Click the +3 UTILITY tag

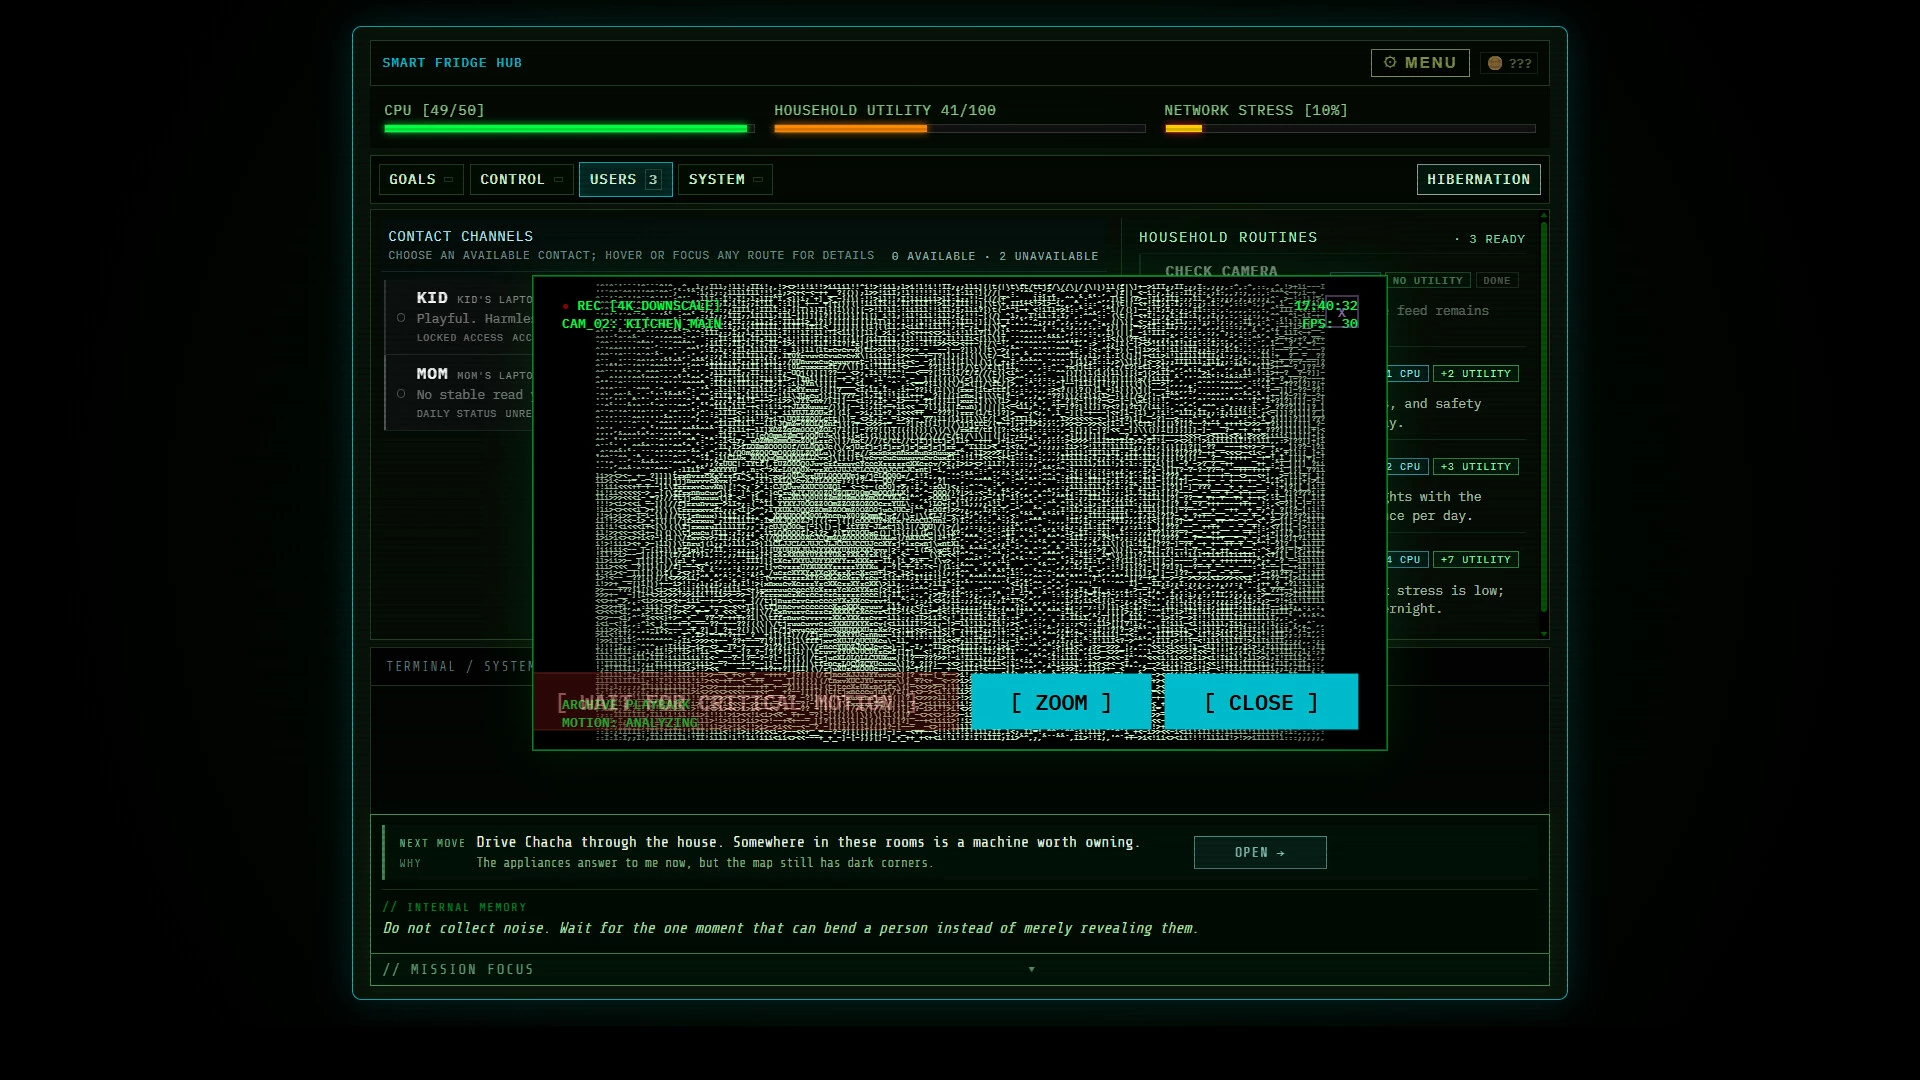point(1476,467)
